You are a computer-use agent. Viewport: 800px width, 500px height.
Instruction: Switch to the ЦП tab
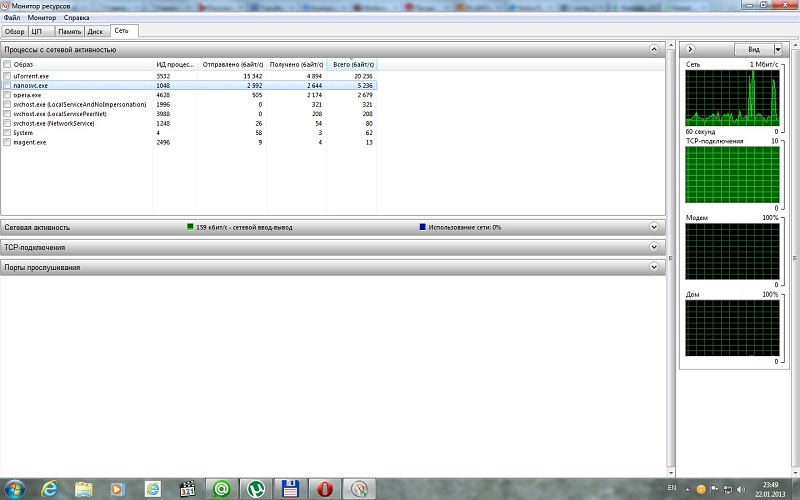click(38, 31)
